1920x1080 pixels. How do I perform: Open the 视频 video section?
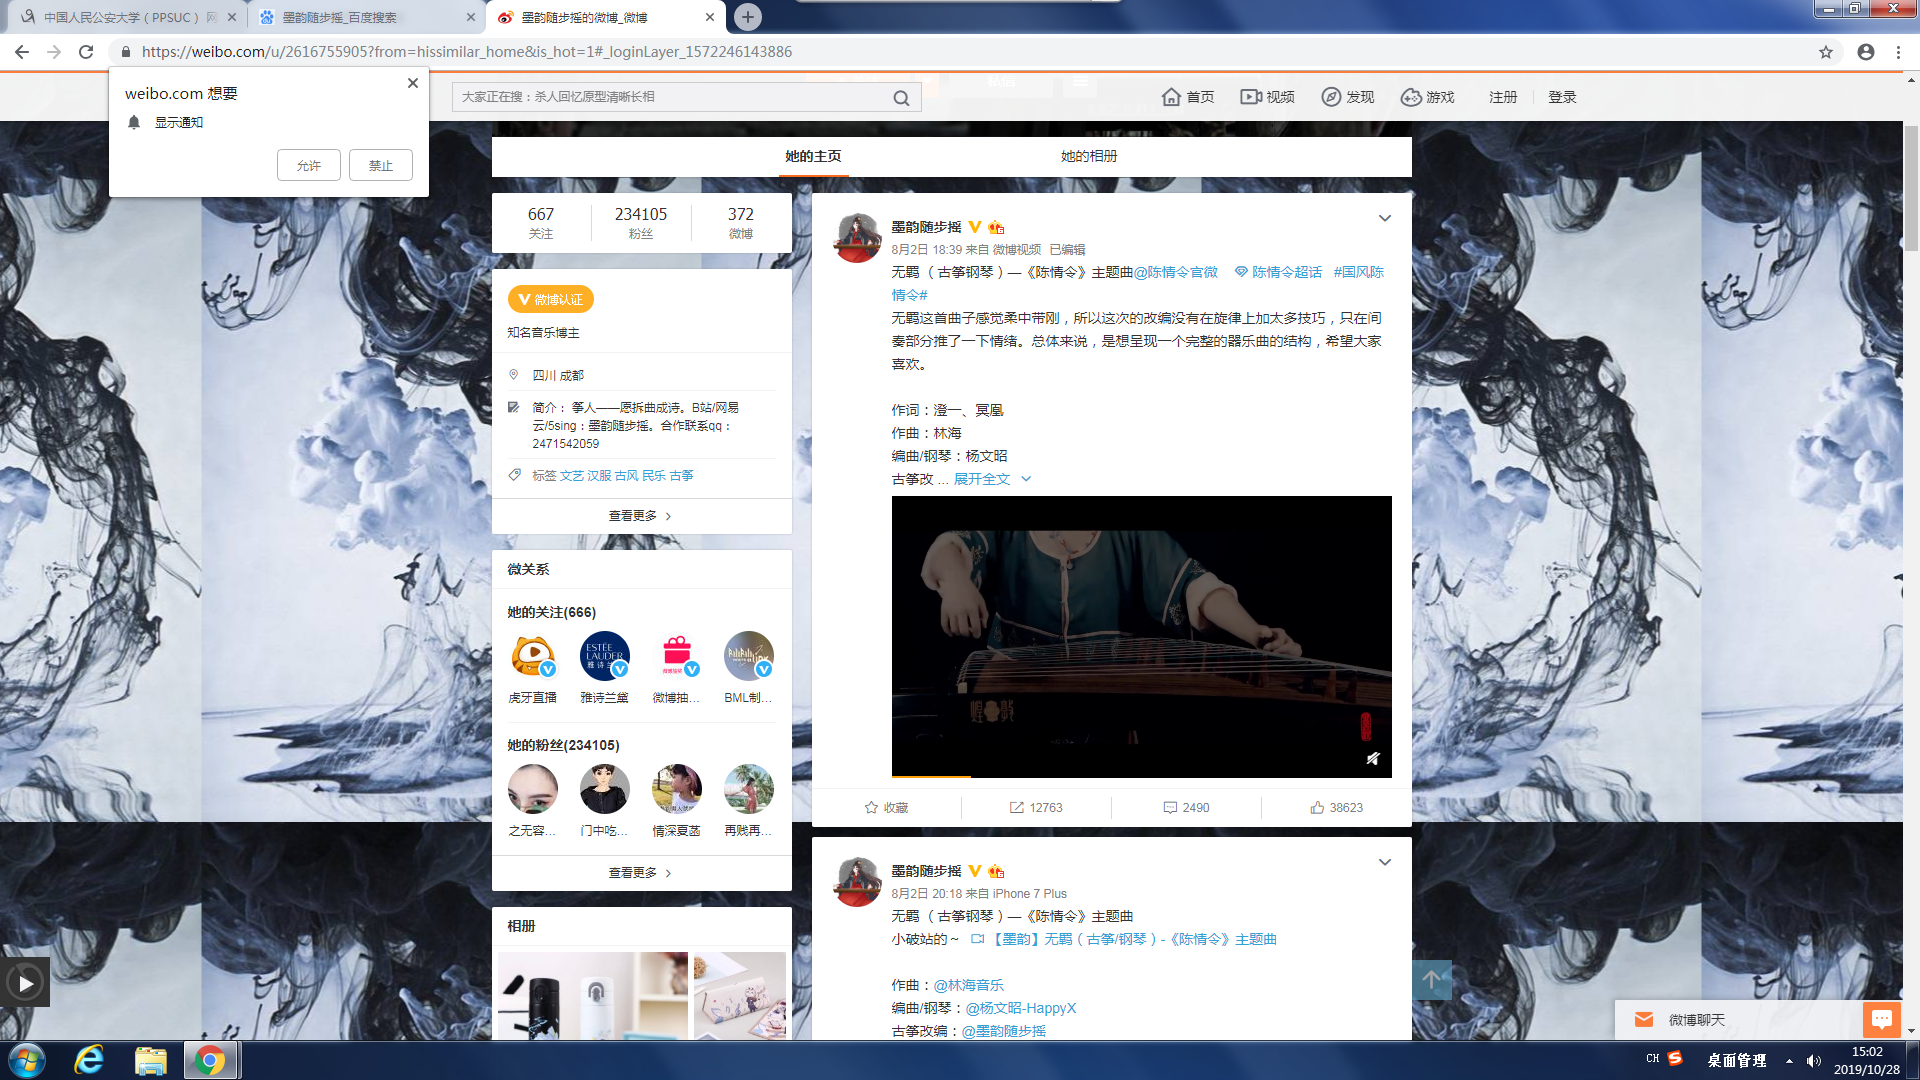point(1267,97)
